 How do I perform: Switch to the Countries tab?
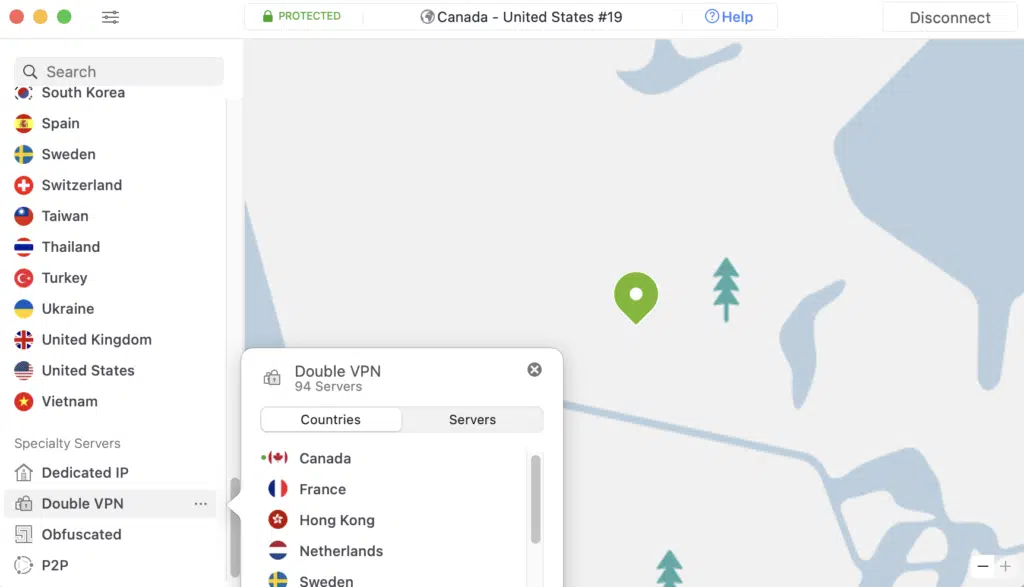tap(330, 419)
